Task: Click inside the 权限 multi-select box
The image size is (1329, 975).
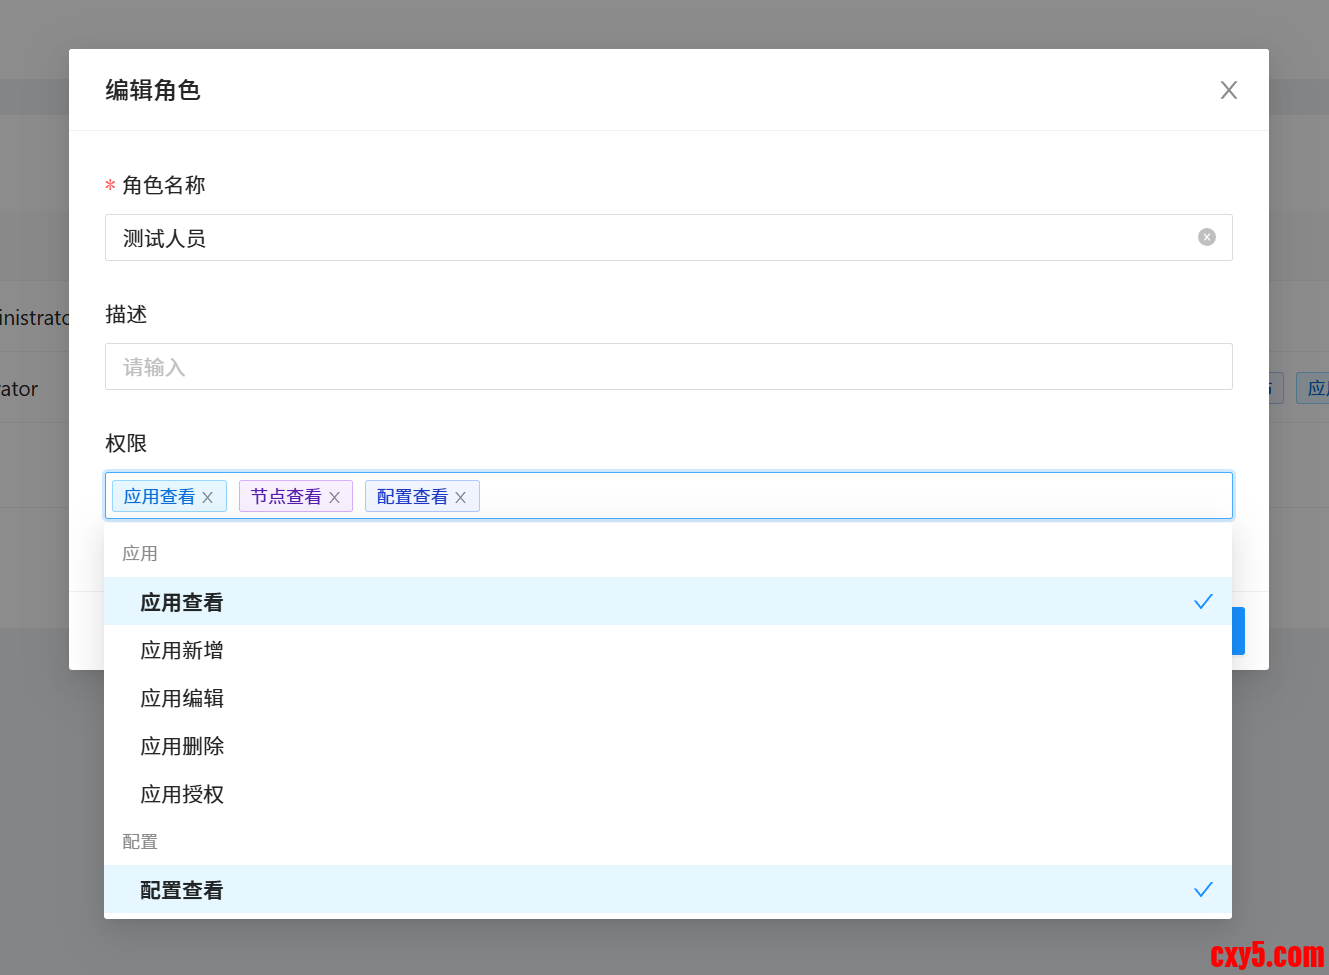Action: coord(850,496)
